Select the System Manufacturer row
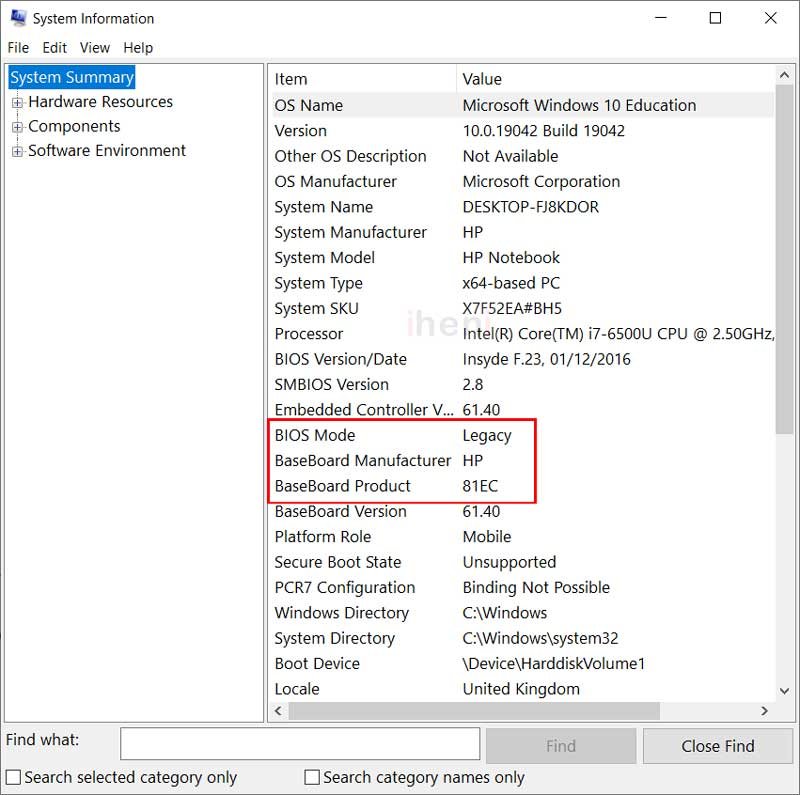The width and height of the screenshot is (800, 795). tap(521, 232)
